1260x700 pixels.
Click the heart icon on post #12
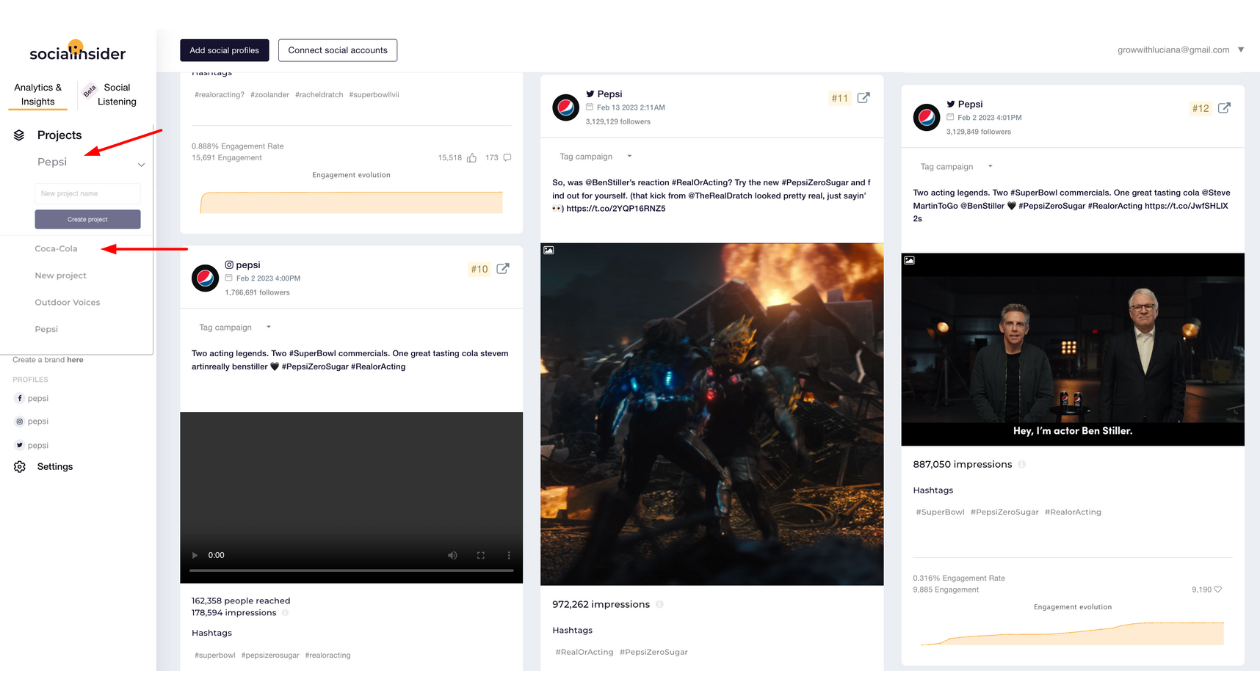point(1218,590)
